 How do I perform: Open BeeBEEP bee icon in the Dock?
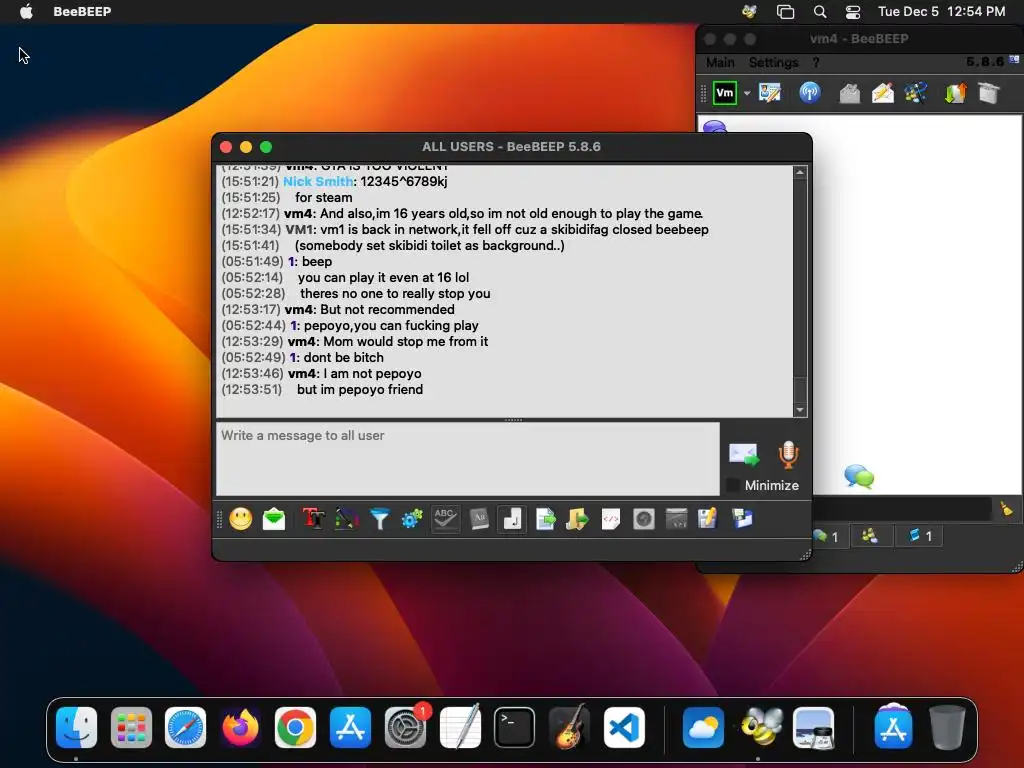coord(759,727)
